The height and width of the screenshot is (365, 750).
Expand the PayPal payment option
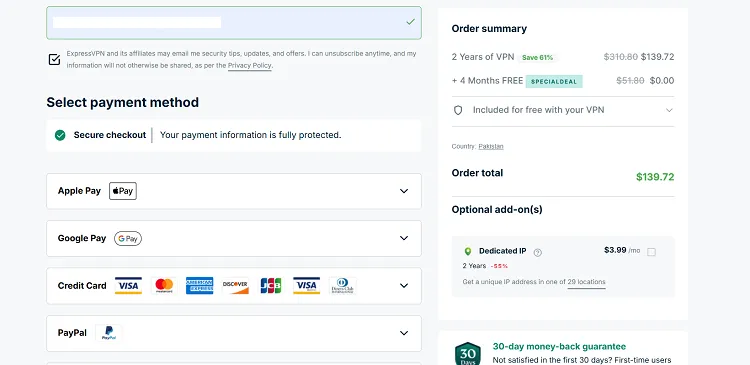[234, 333]
